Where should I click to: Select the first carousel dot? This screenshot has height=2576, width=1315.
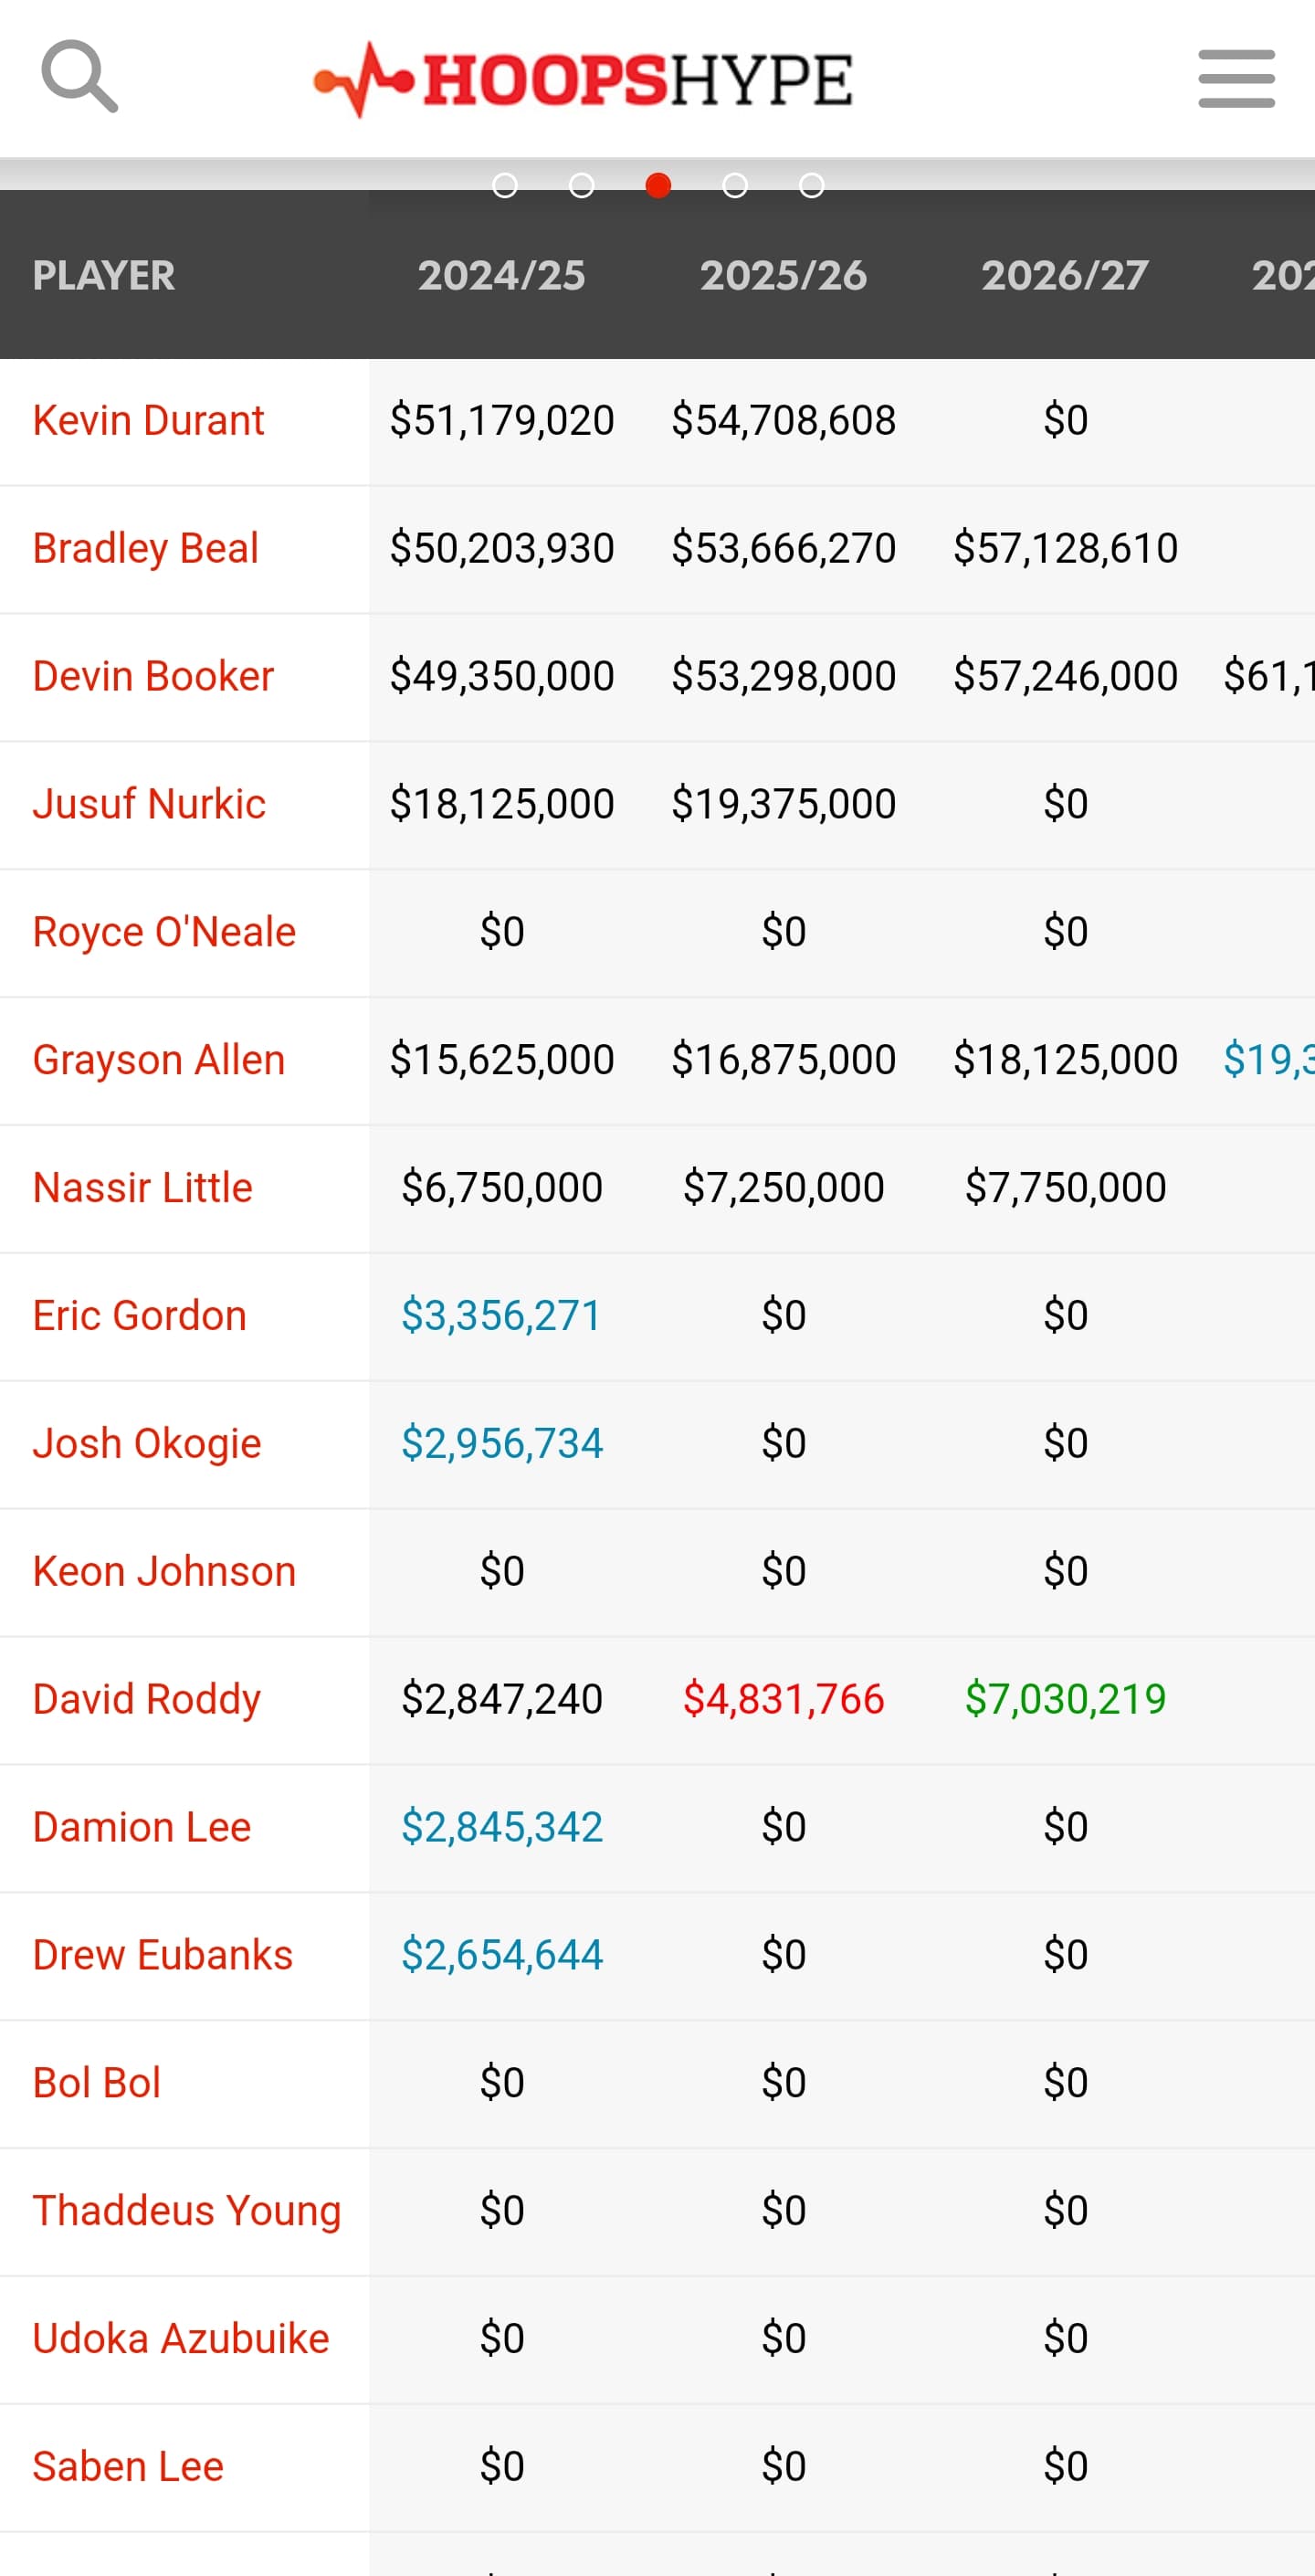505,186
